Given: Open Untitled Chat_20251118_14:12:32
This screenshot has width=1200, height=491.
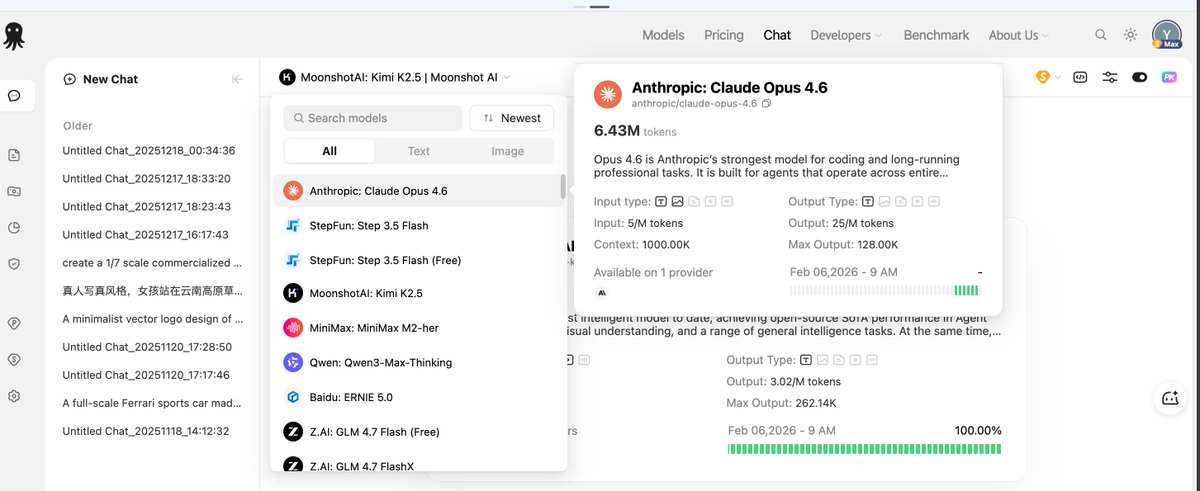Looking at the screenshot, I should (x=146, y=431).
